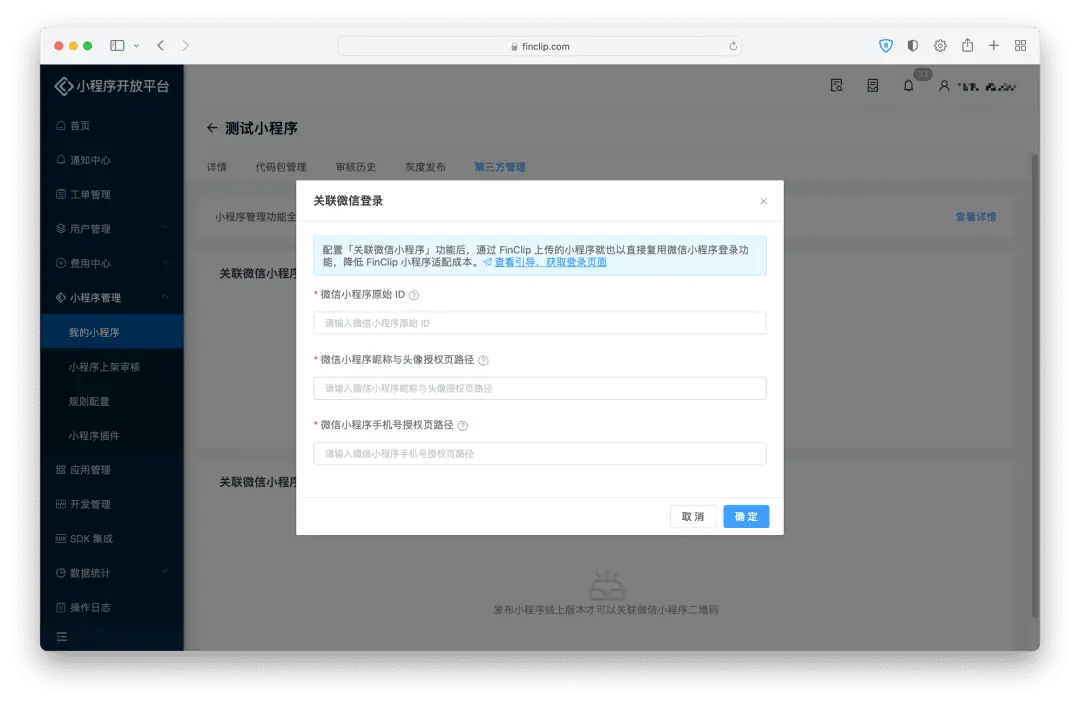Cancel the dialog via 取消 button

pos(694,516)
